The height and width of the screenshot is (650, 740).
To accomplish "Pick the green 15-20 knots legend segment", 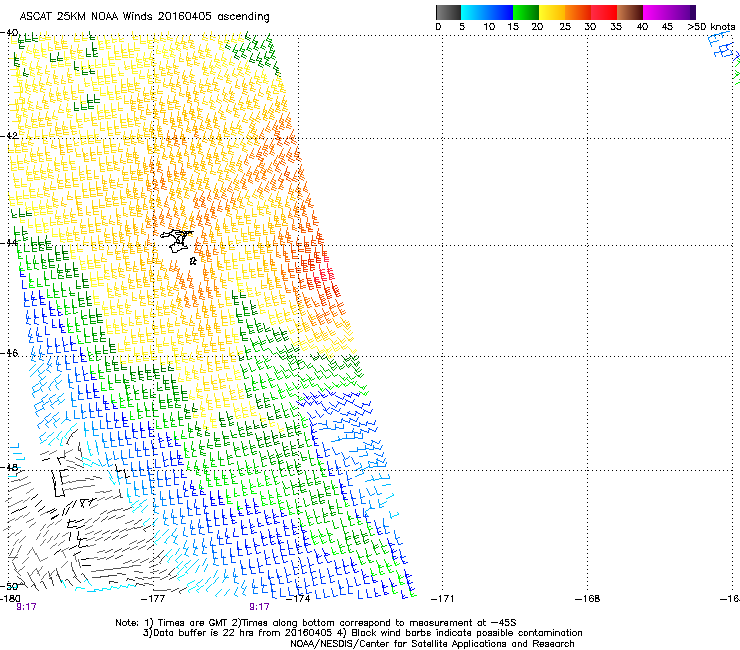I will [x=526, y=12].
